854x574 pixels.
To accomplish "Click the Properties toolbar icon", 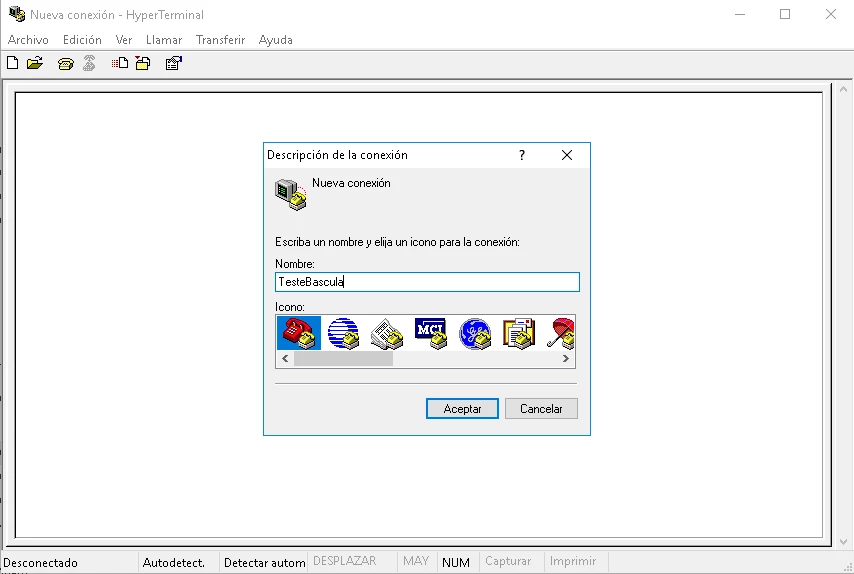I will click(x=174, y=63).
